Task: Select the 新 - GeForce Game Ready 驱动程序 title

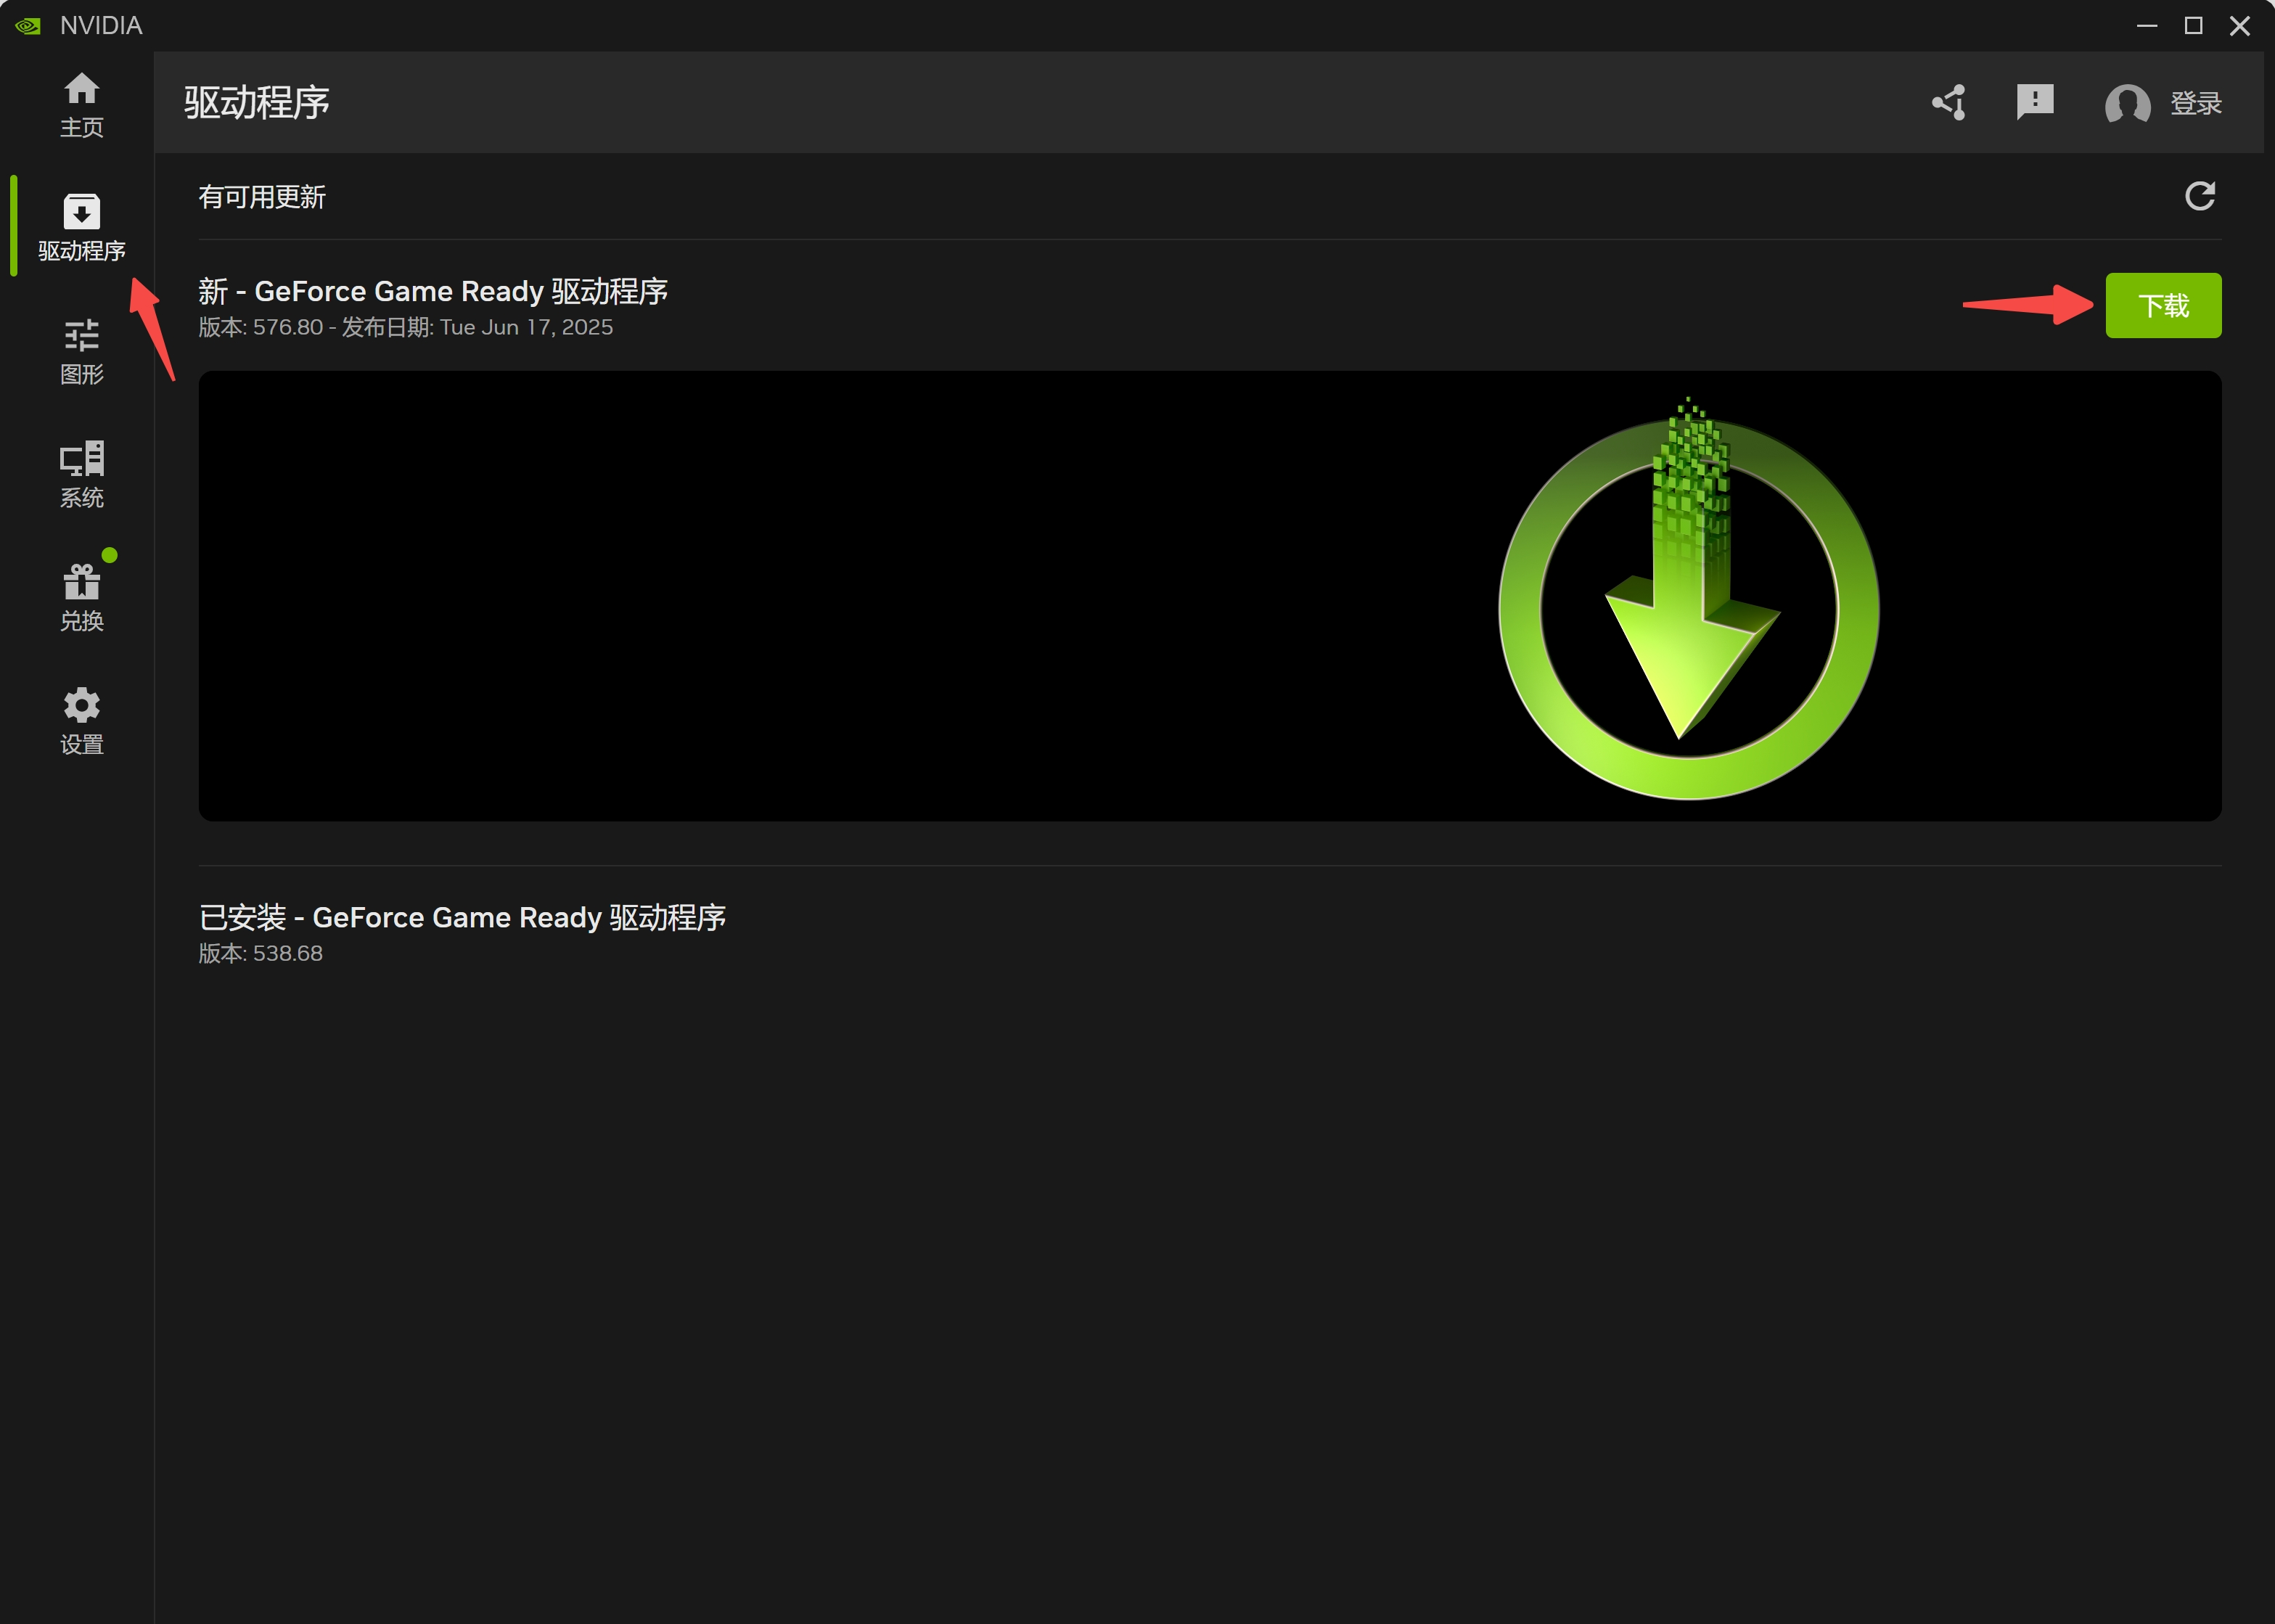Action: click(x=433, y=291)
